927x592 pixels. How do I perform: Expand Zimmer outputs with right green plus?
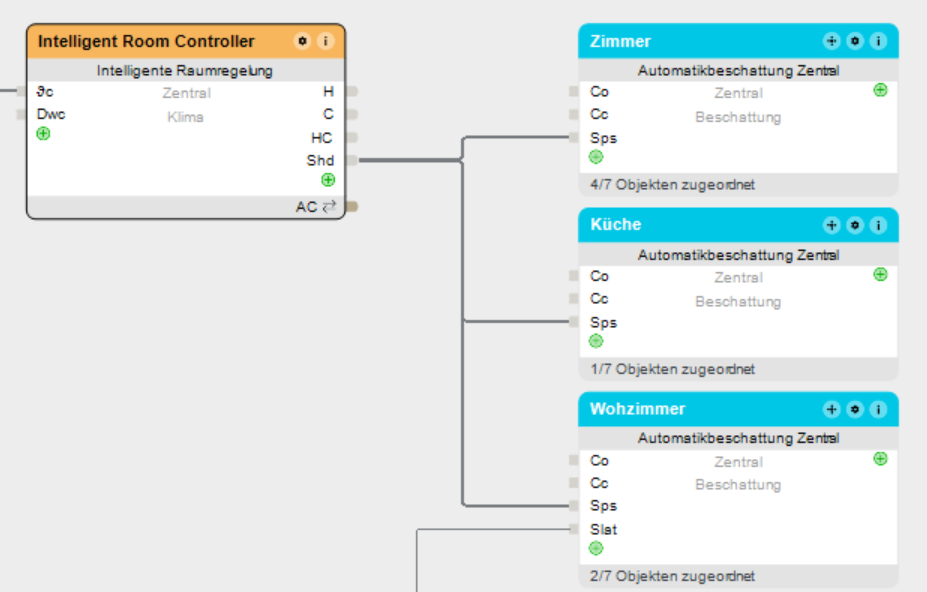click(880, 90)
